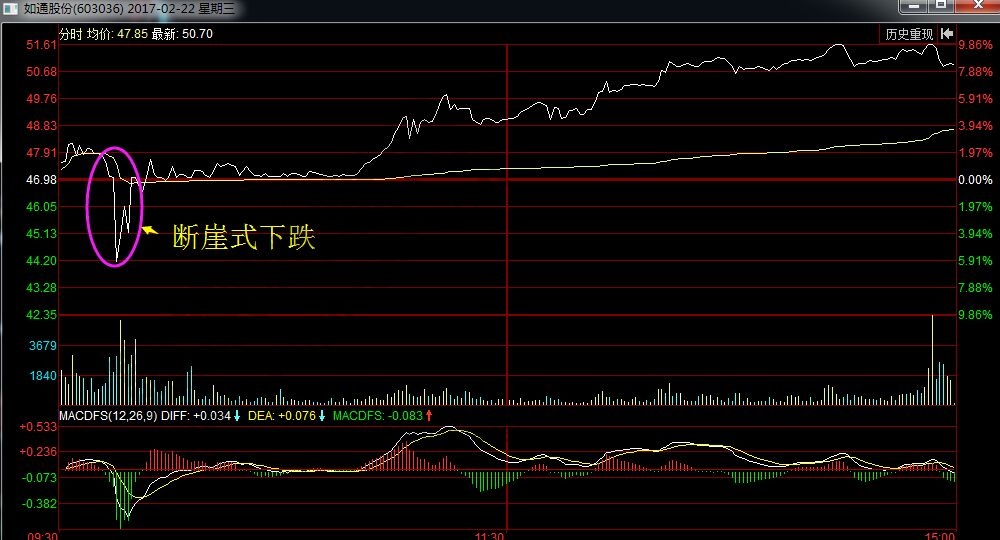
Task: Click the left arrow icon beside 历史重现
Action: pyautogui.click(x=946, y=34)
